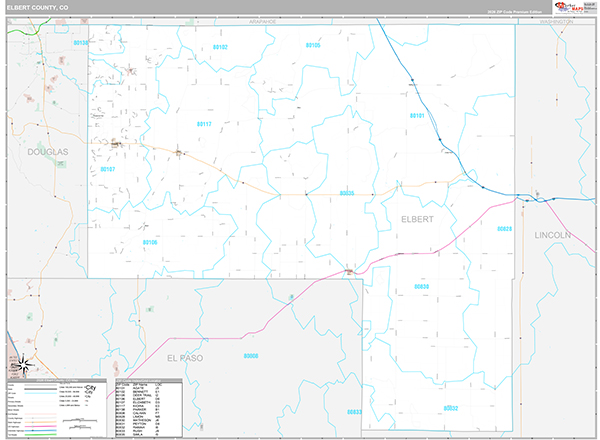The height and width of the screenshot is (440, 600).
Task: Click the green Toll Roads legend line
Action: (x=41, y=435)
